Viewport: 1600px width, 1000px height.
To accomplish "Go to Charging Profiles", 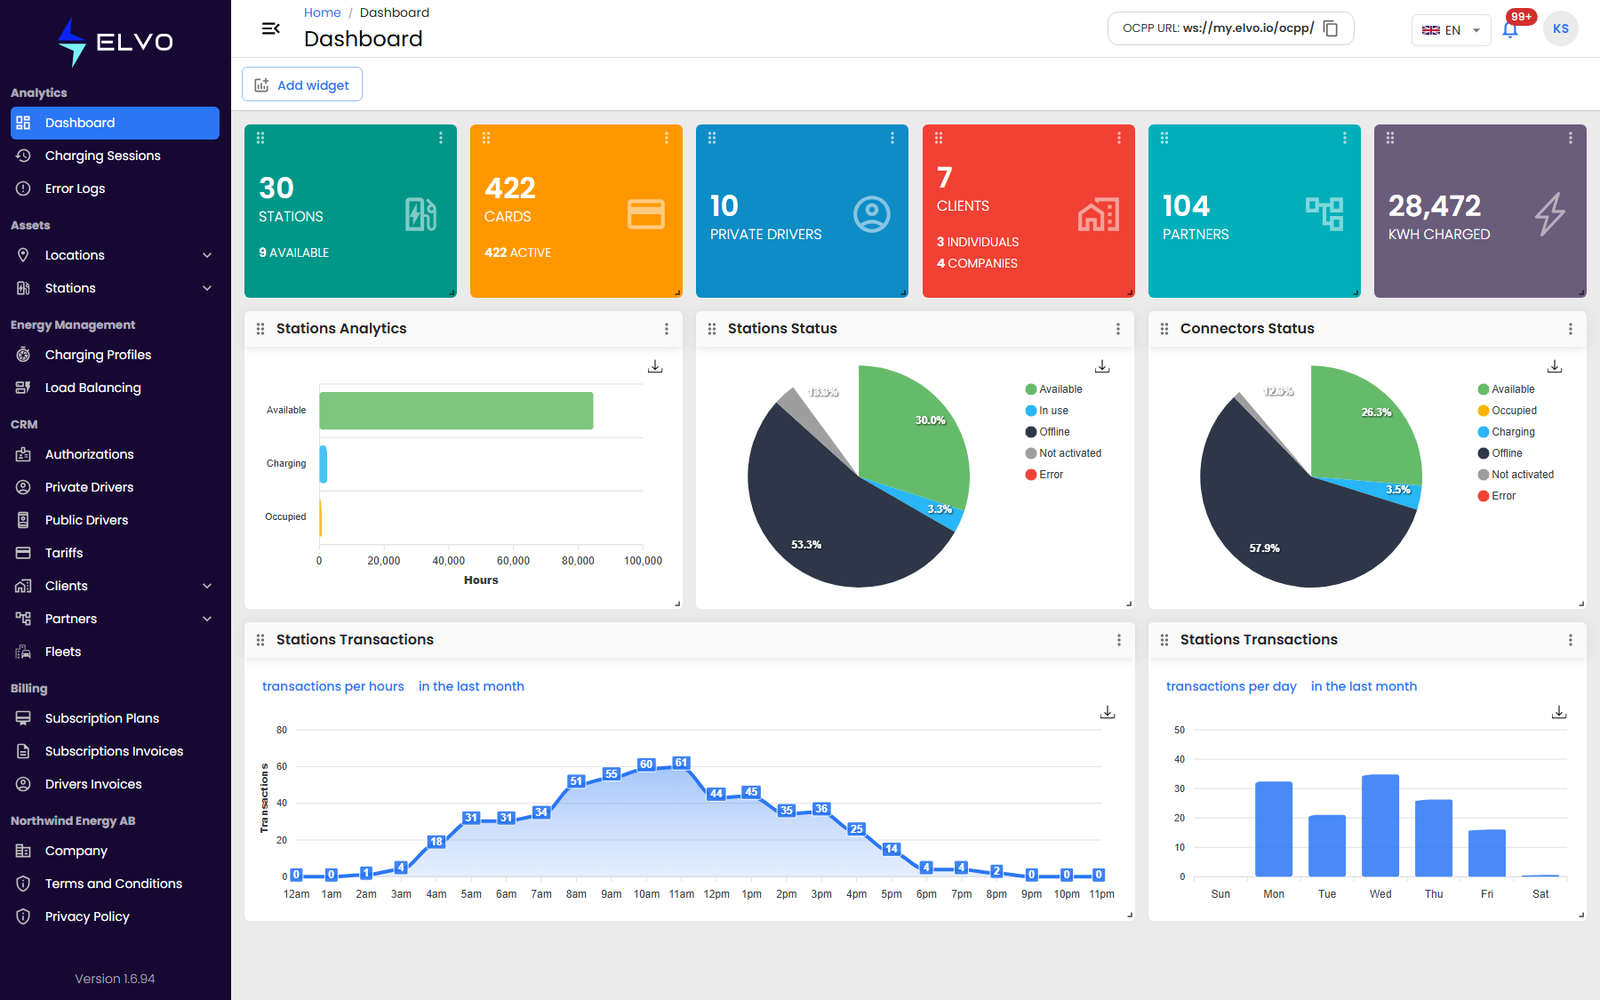I will point(115,355).
